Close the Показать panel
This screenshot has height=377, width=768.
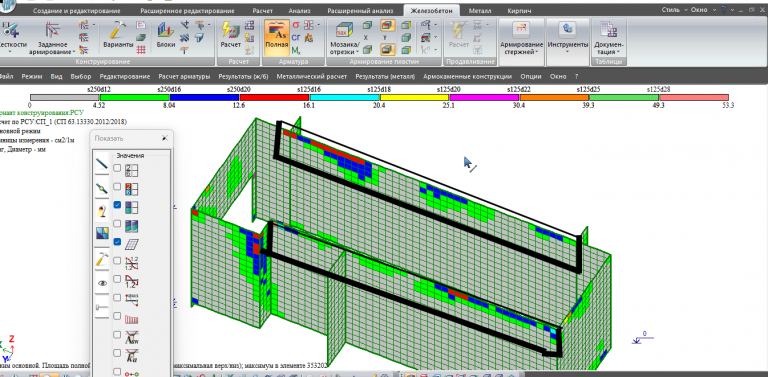165,139
